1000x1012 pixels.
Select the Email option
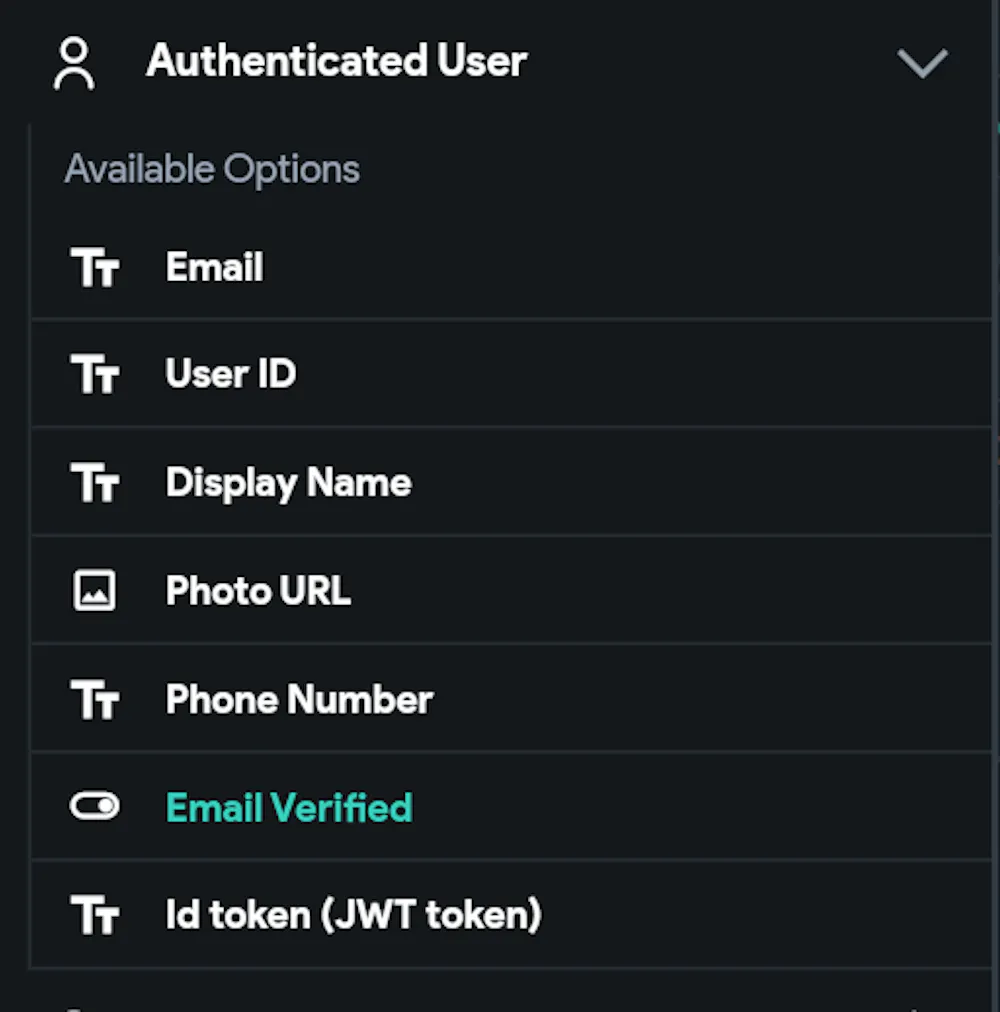(215, 268)
